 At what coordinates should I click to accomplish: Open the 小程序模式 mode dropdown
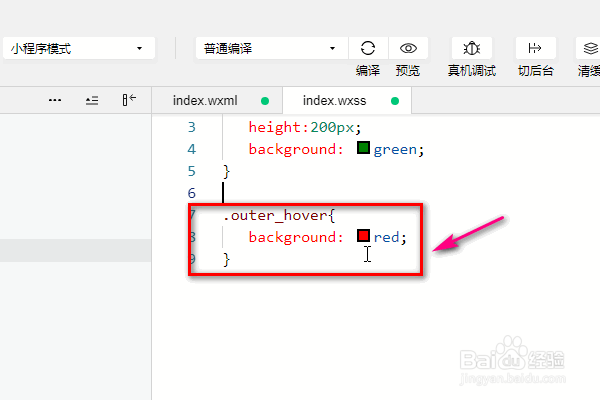78,48
